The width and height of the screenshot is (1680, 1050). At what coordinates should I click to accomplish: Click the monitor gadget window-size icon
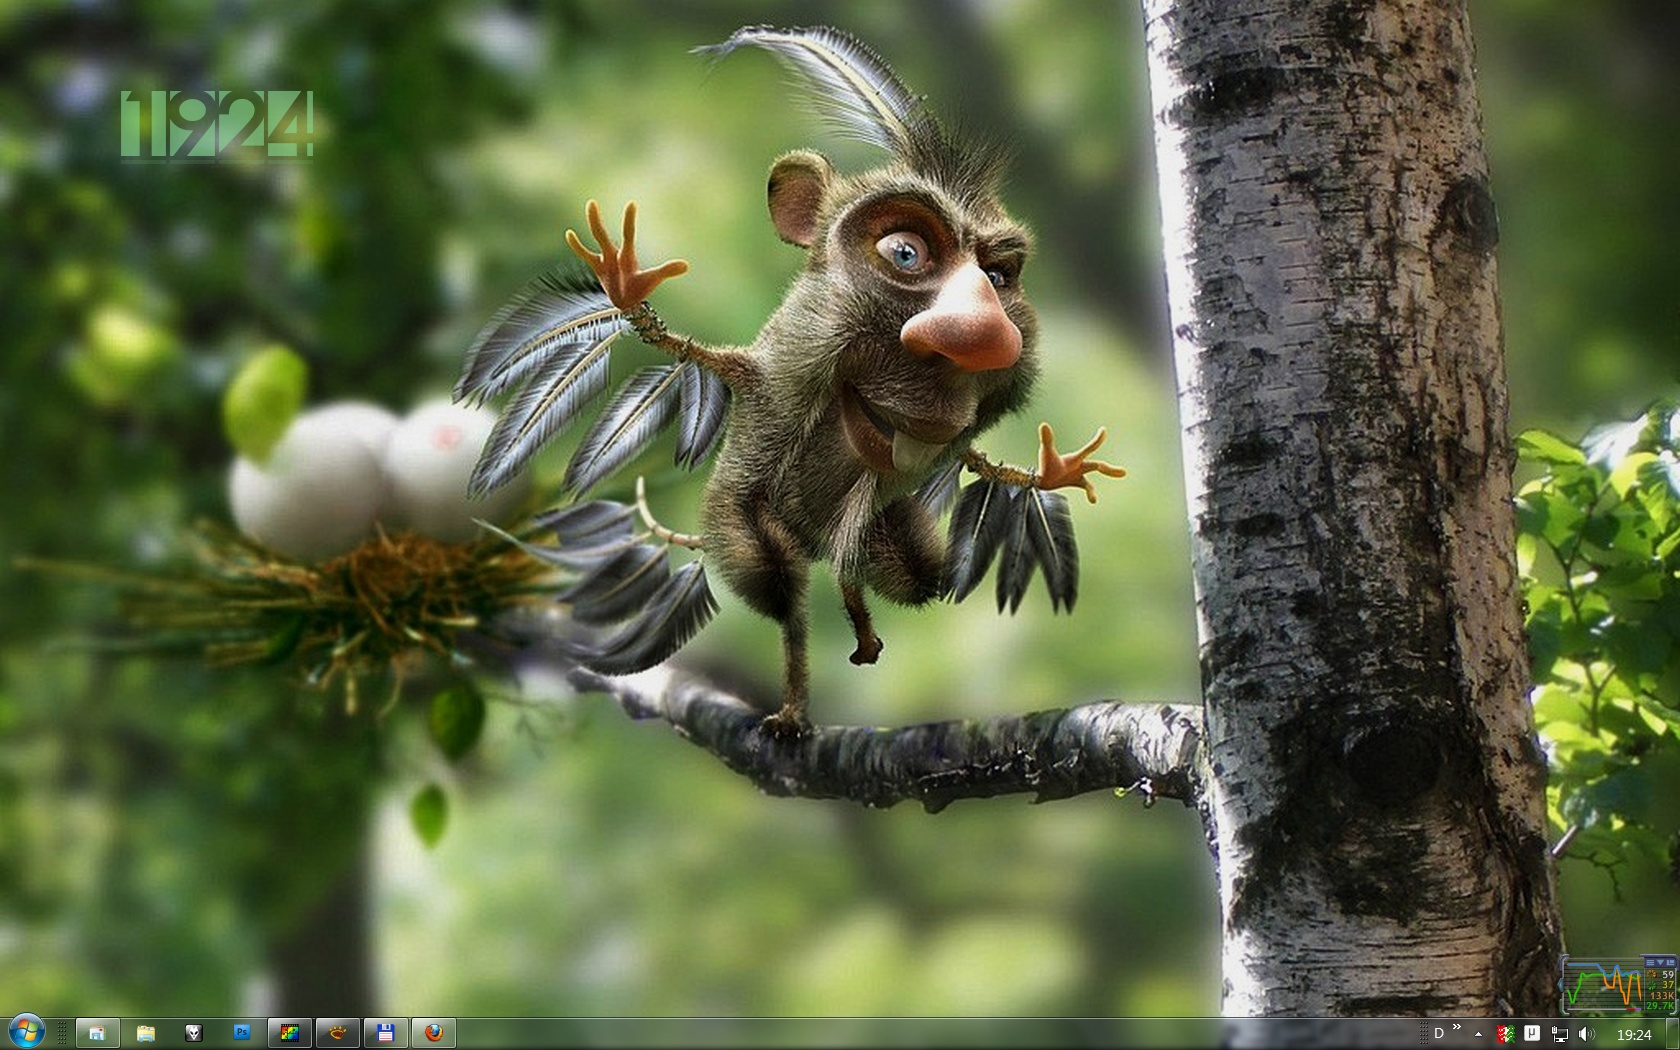[1670, 962]
